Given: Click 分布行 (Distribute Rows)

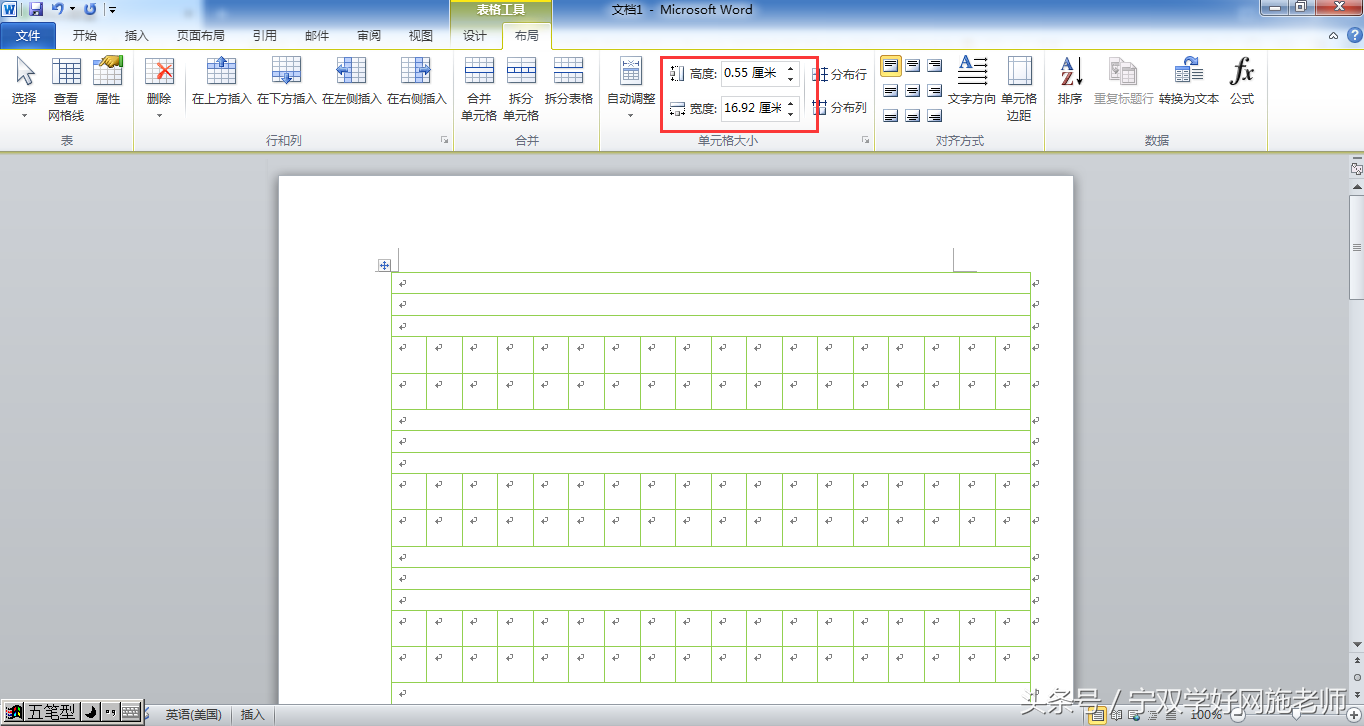Looking at the screenshot, I should point(840,74).
